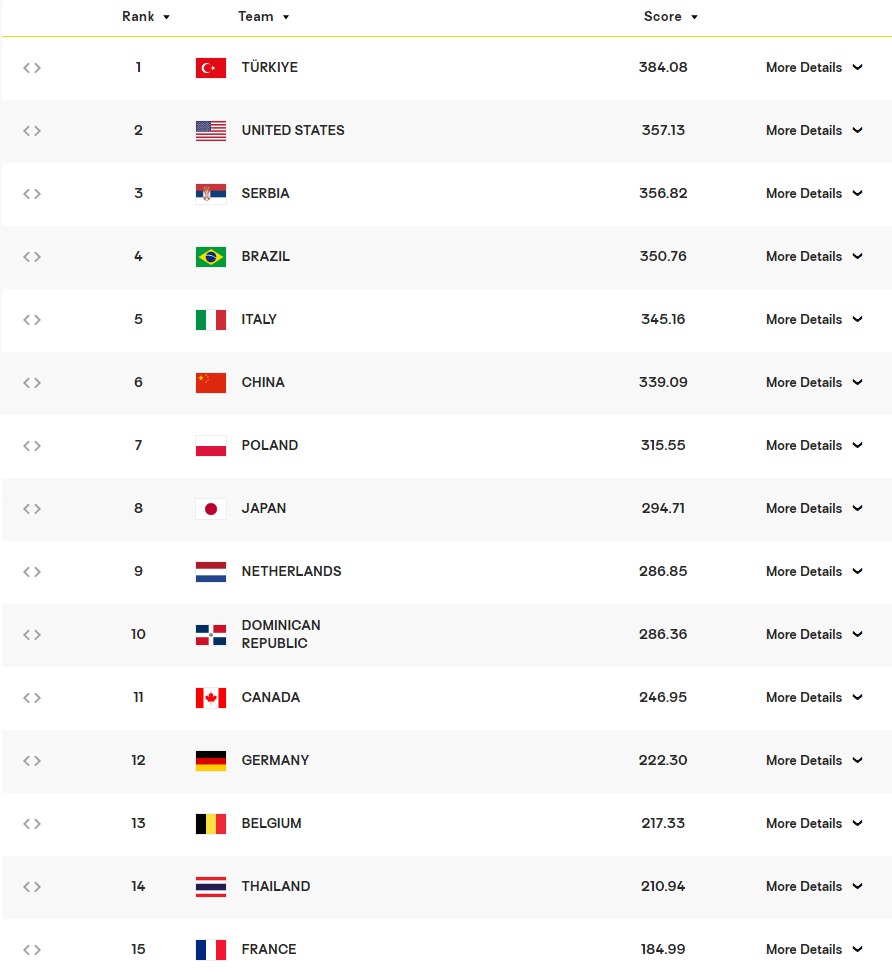Sort table by Rank column
Viewport: 892px width, 972px height.
click(146, 17)
